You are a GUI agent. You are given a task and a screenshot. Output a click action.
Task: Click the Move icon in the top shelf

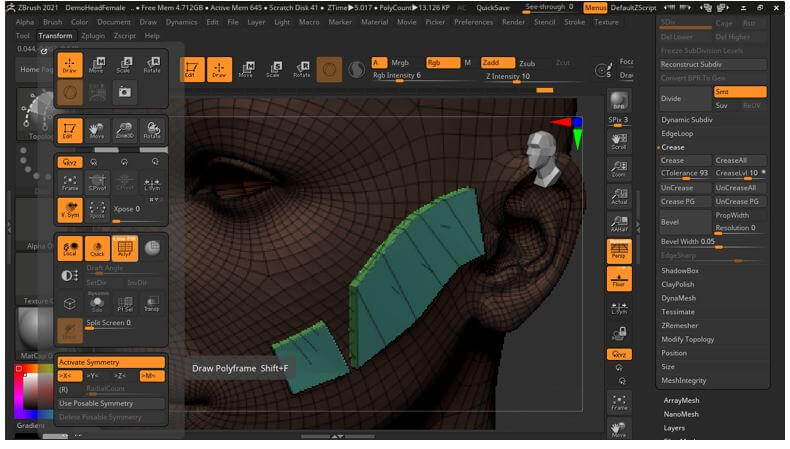coord(246,69)
